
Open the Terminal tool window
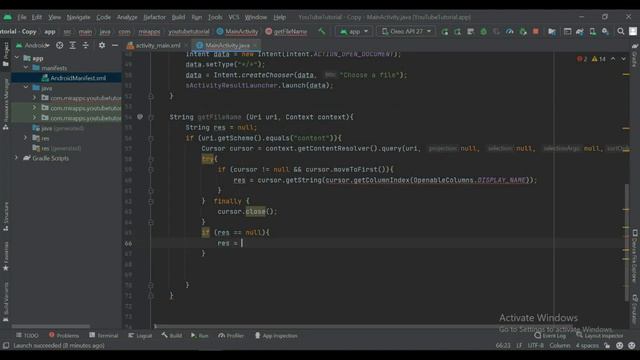tap(104, 336)
